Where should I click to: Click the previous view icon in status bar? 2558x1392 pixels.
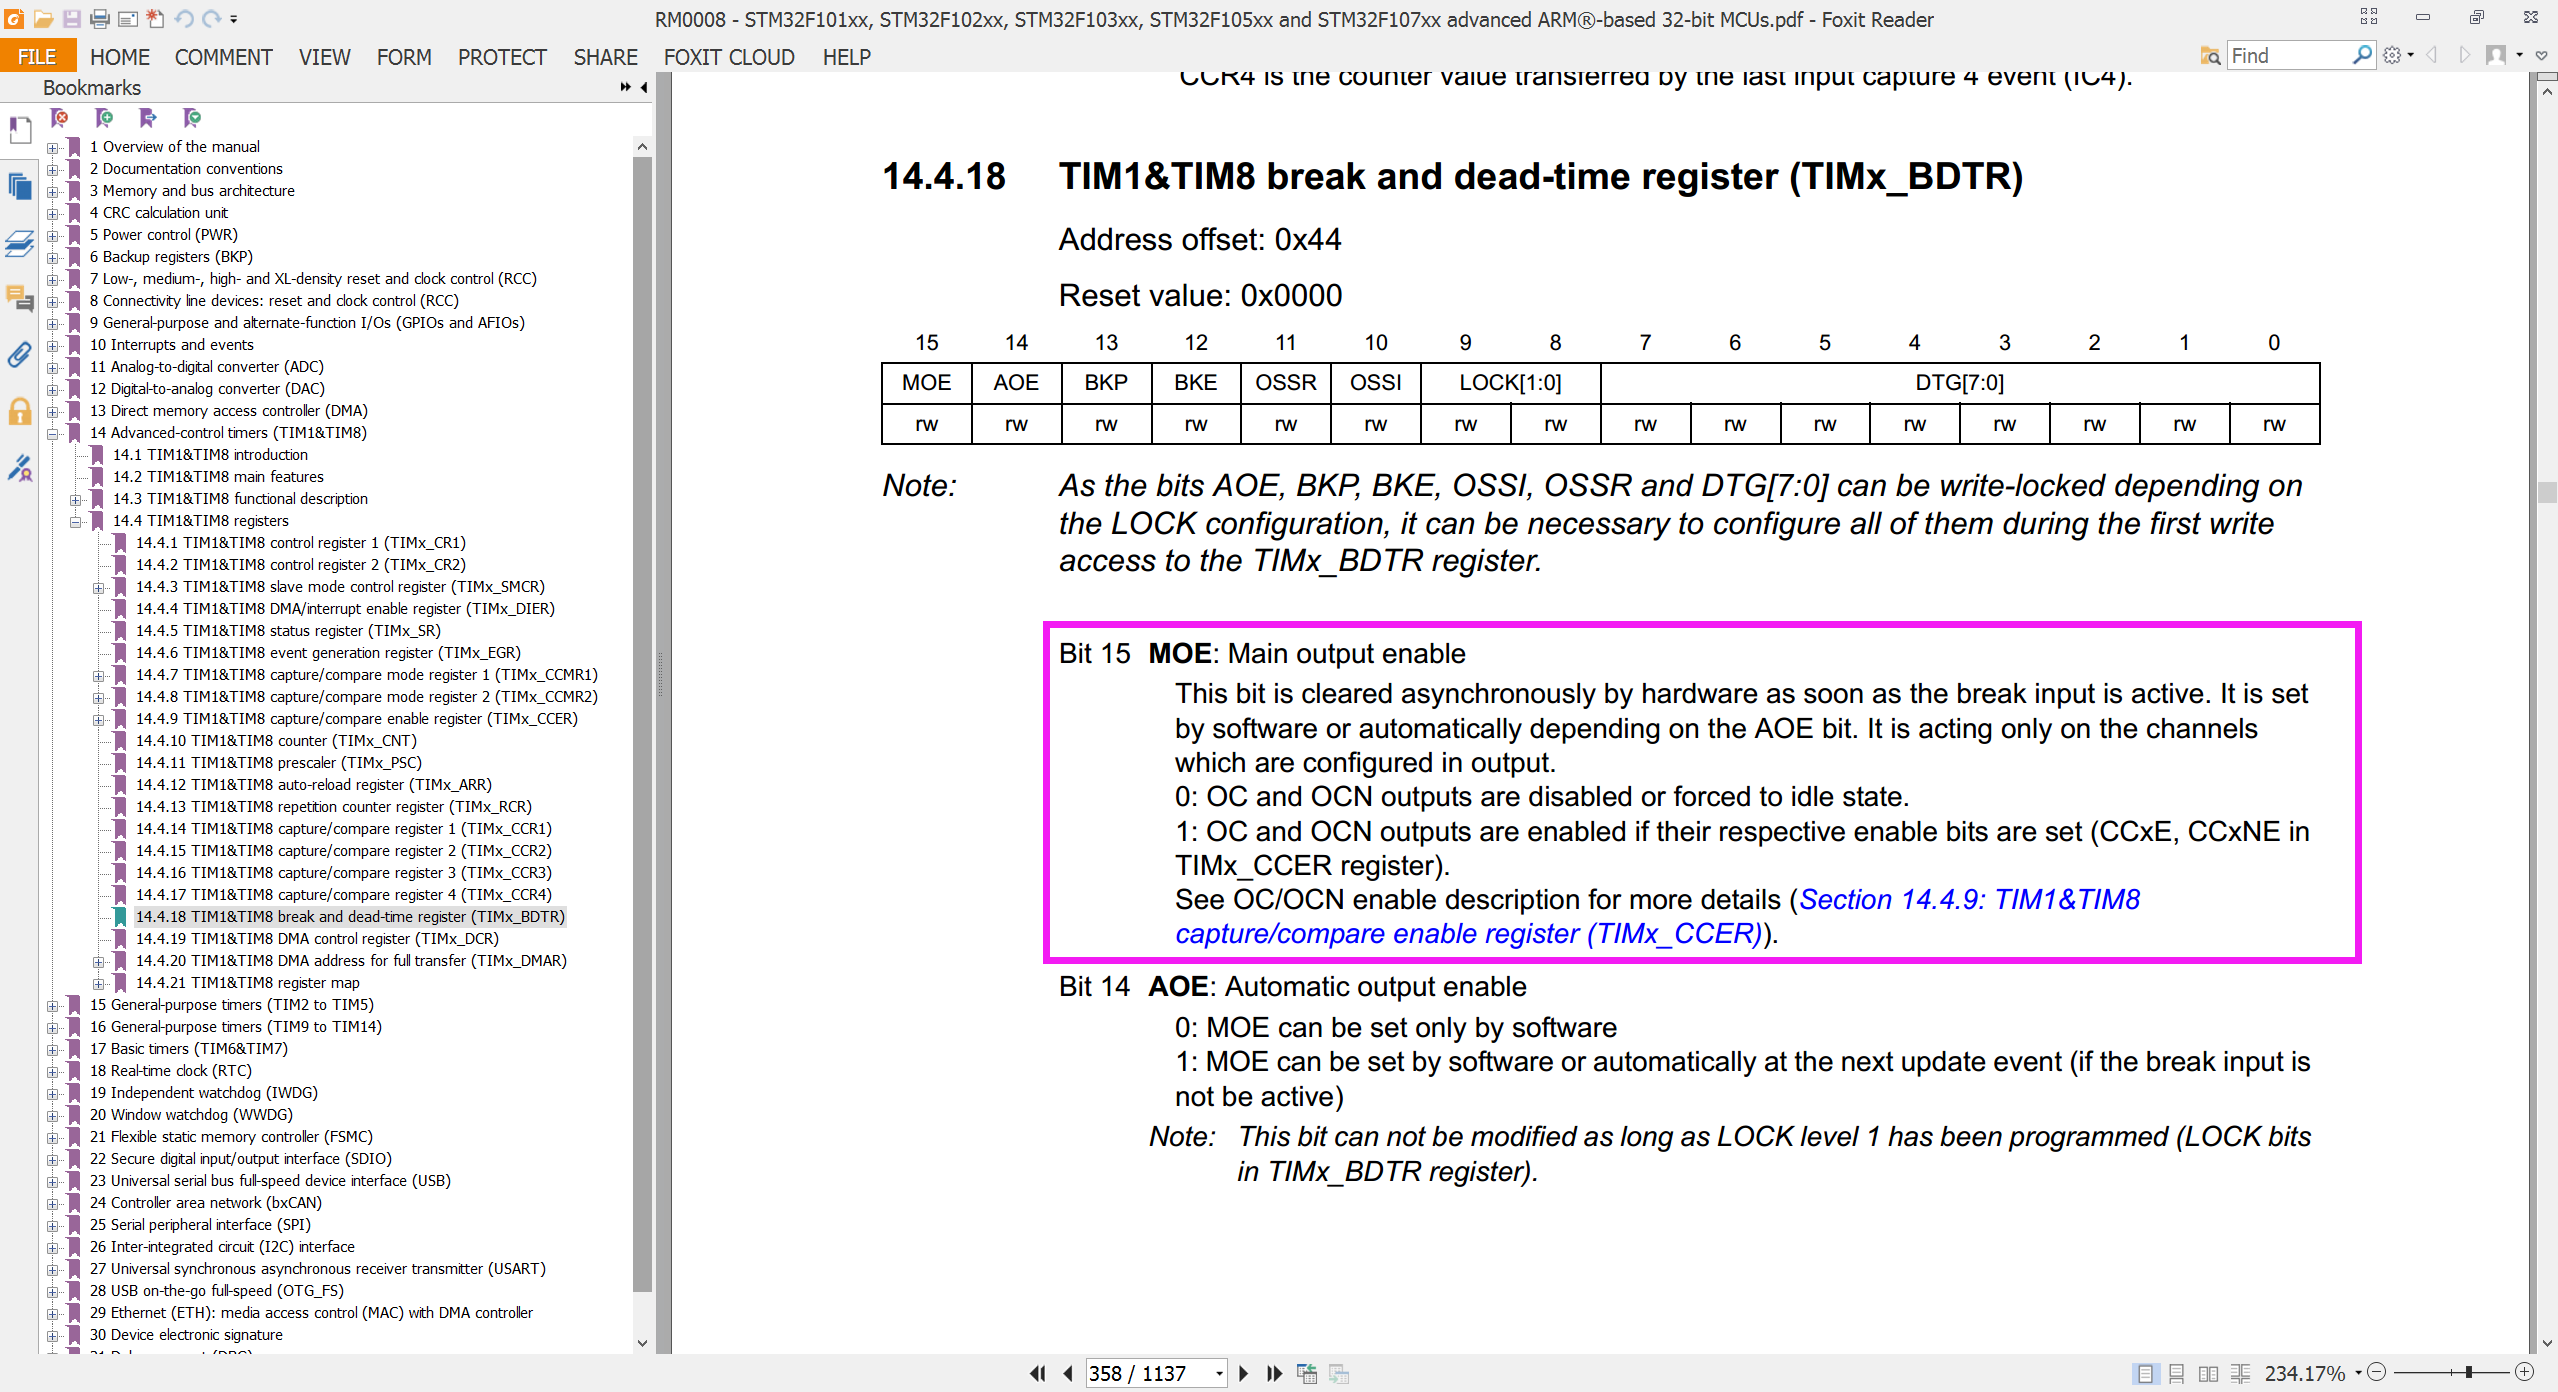pos(1307,1374)
